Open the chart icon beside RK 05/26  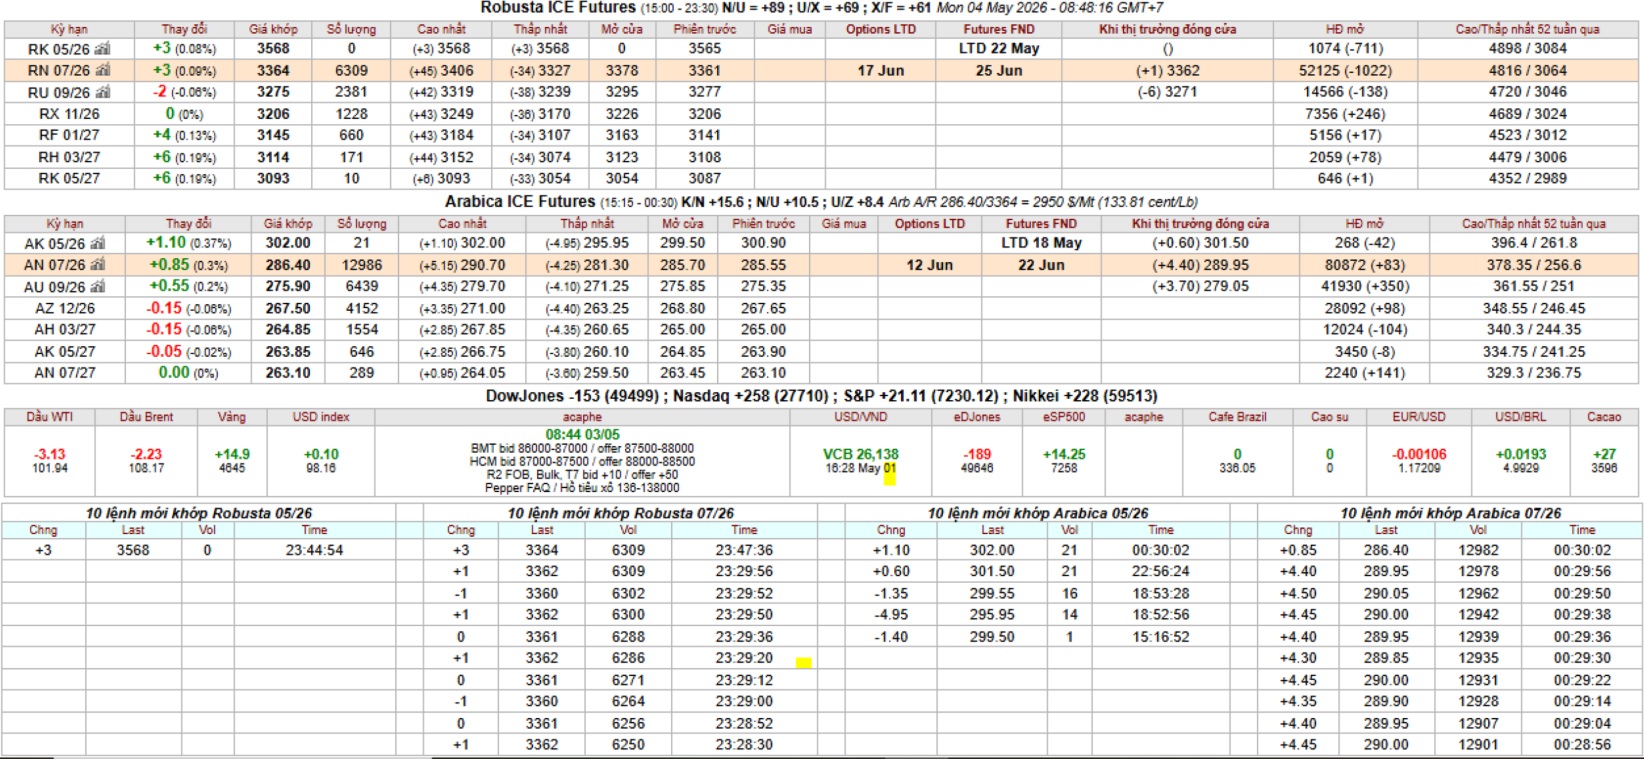pyautogui.click(x=102, y=49)
